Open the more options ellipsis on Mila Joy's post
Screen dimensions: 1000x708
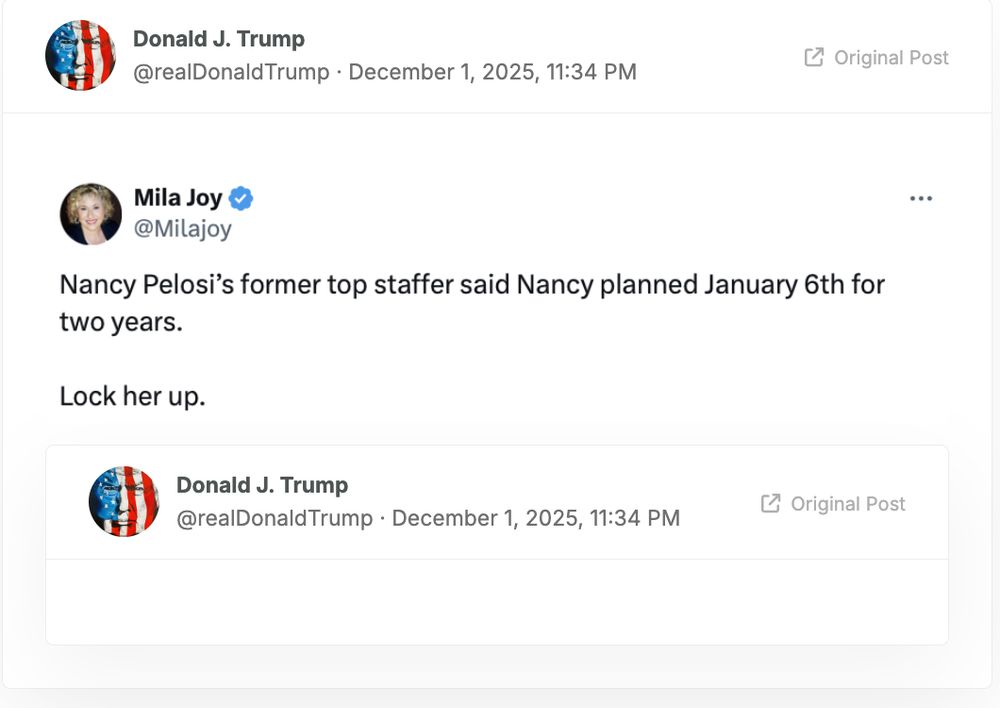coord(920,198)
